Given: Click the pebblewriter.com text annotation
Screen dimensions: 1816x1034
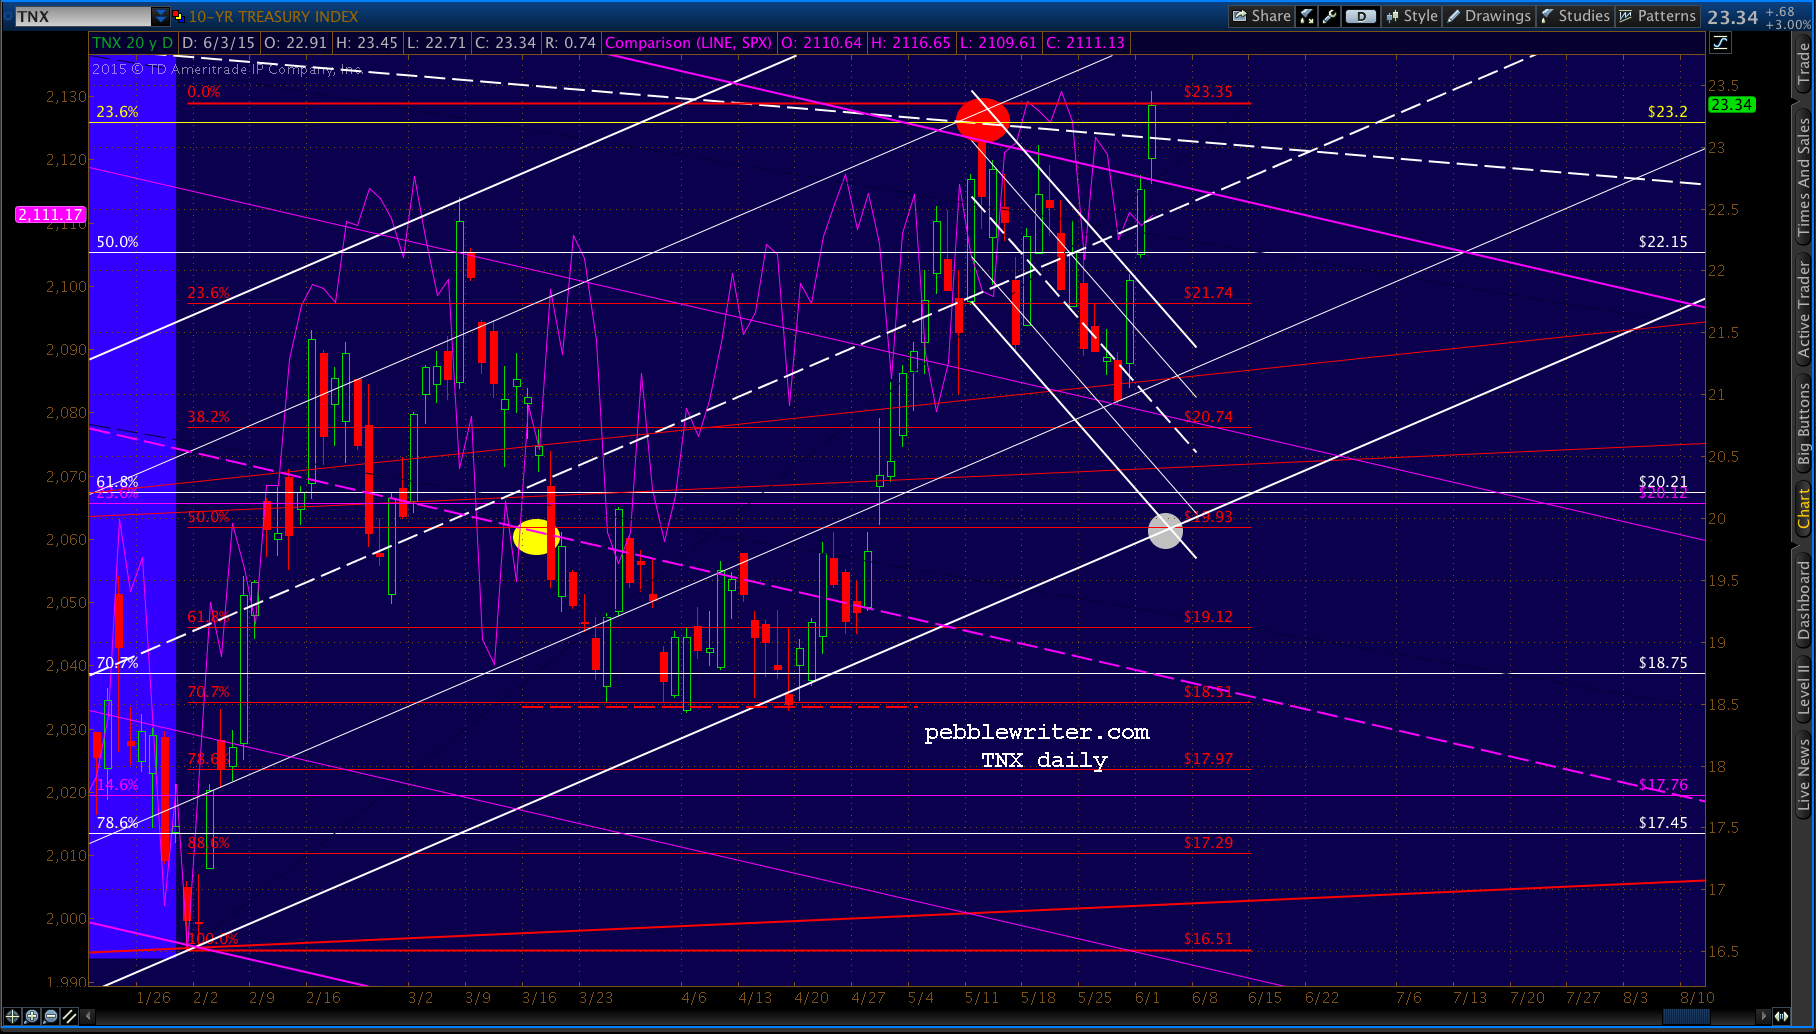Looking at the screenshot, I should (1037, 733).
